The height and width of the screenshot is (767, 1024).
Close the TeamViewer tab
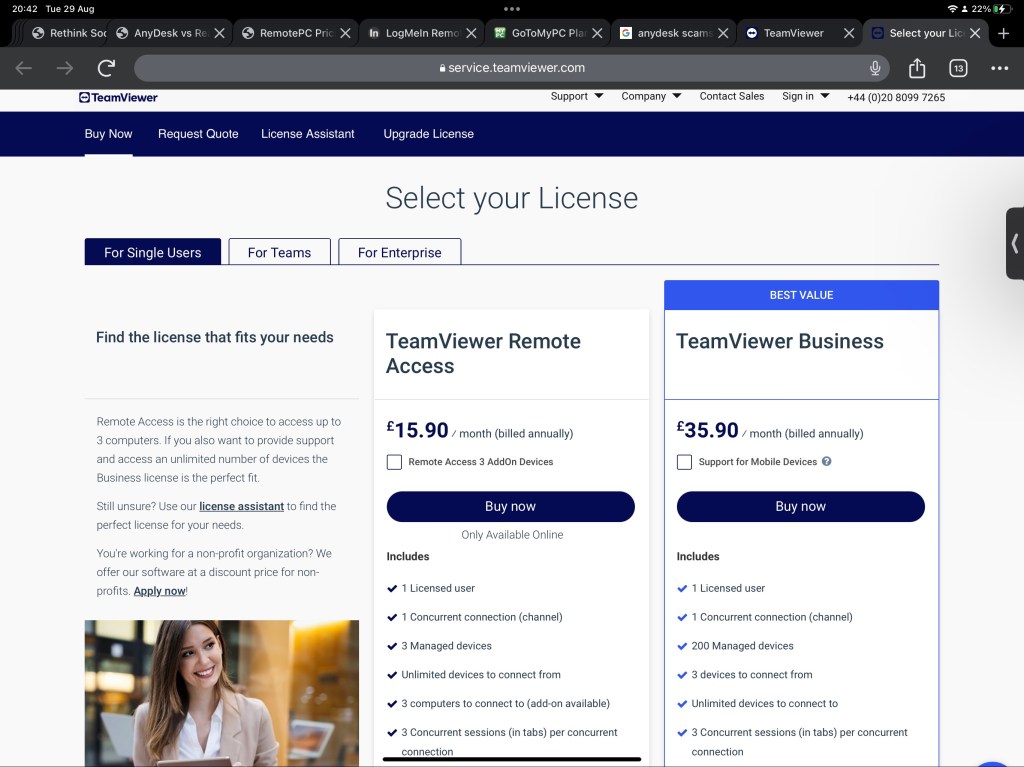pos(849,33)
